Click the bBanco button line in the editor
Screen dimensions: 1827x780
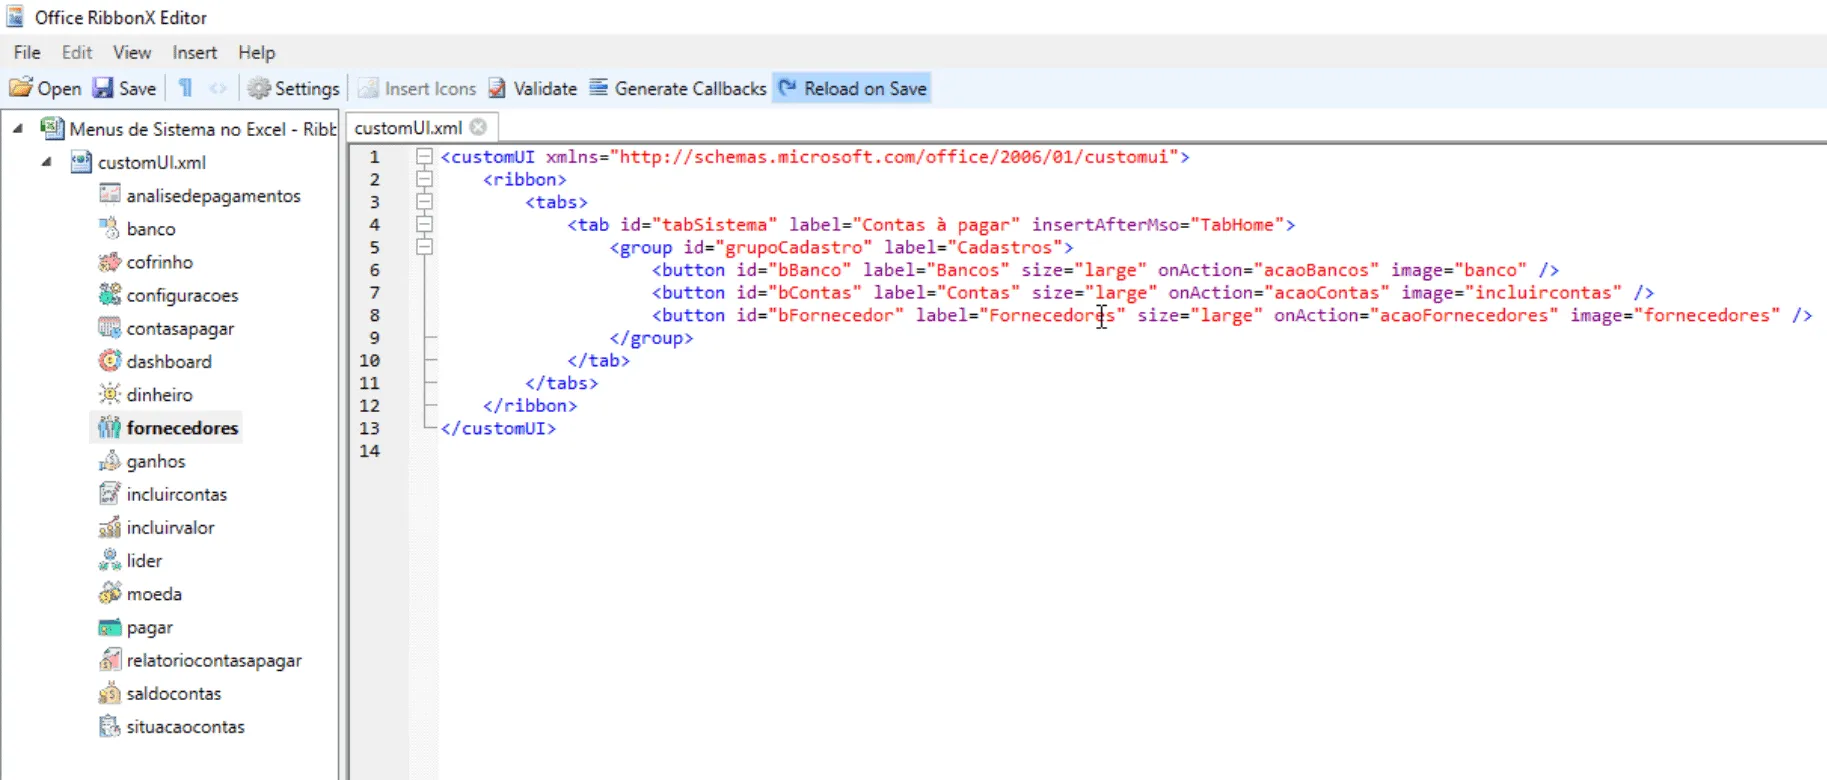(x=1105, y=270)
